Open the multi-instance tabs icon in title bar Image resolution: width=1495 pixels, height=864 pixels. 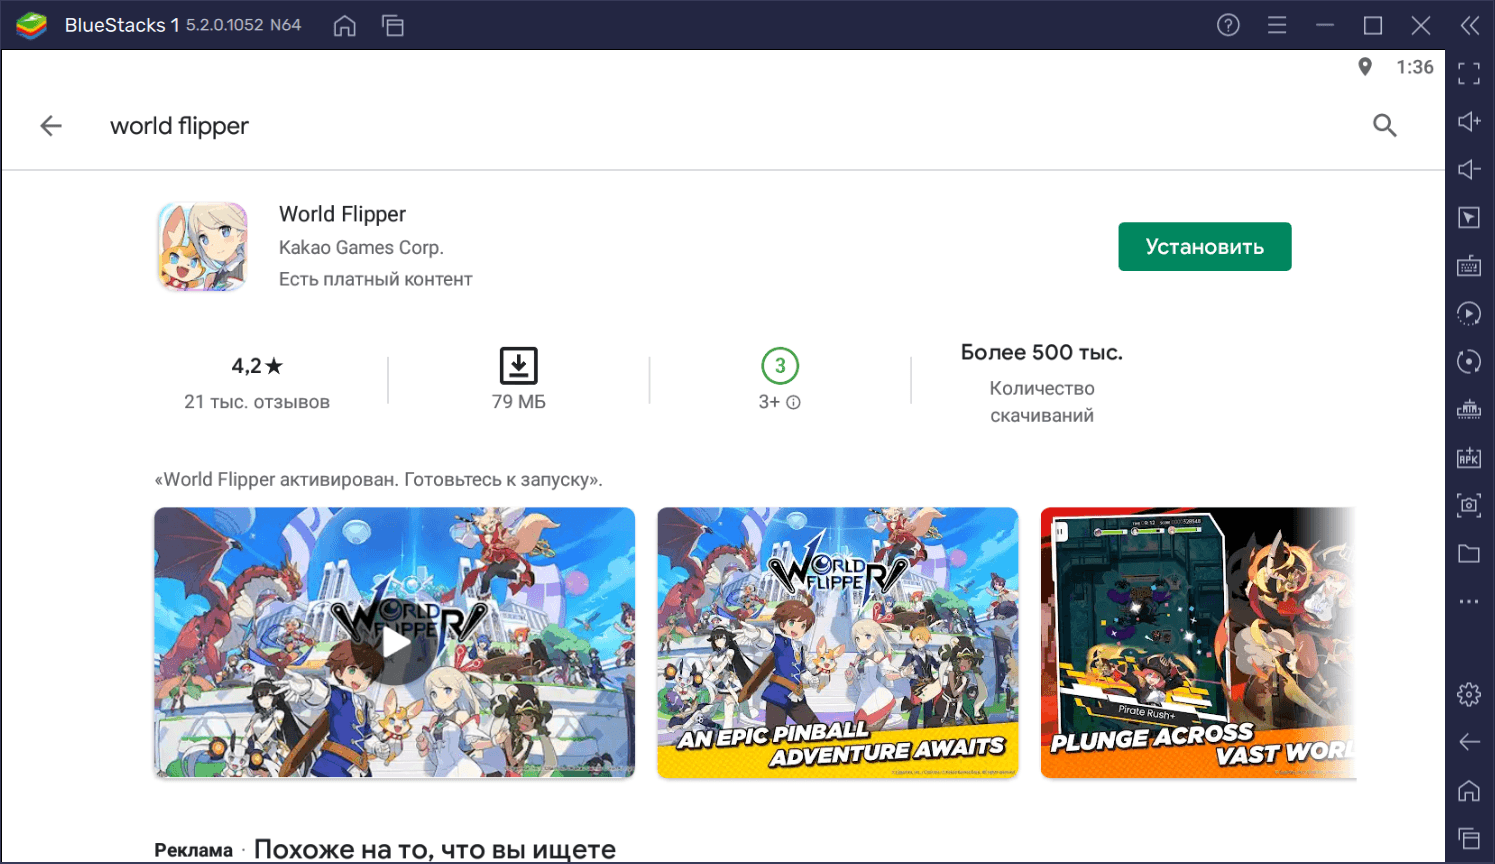(393, 26)
